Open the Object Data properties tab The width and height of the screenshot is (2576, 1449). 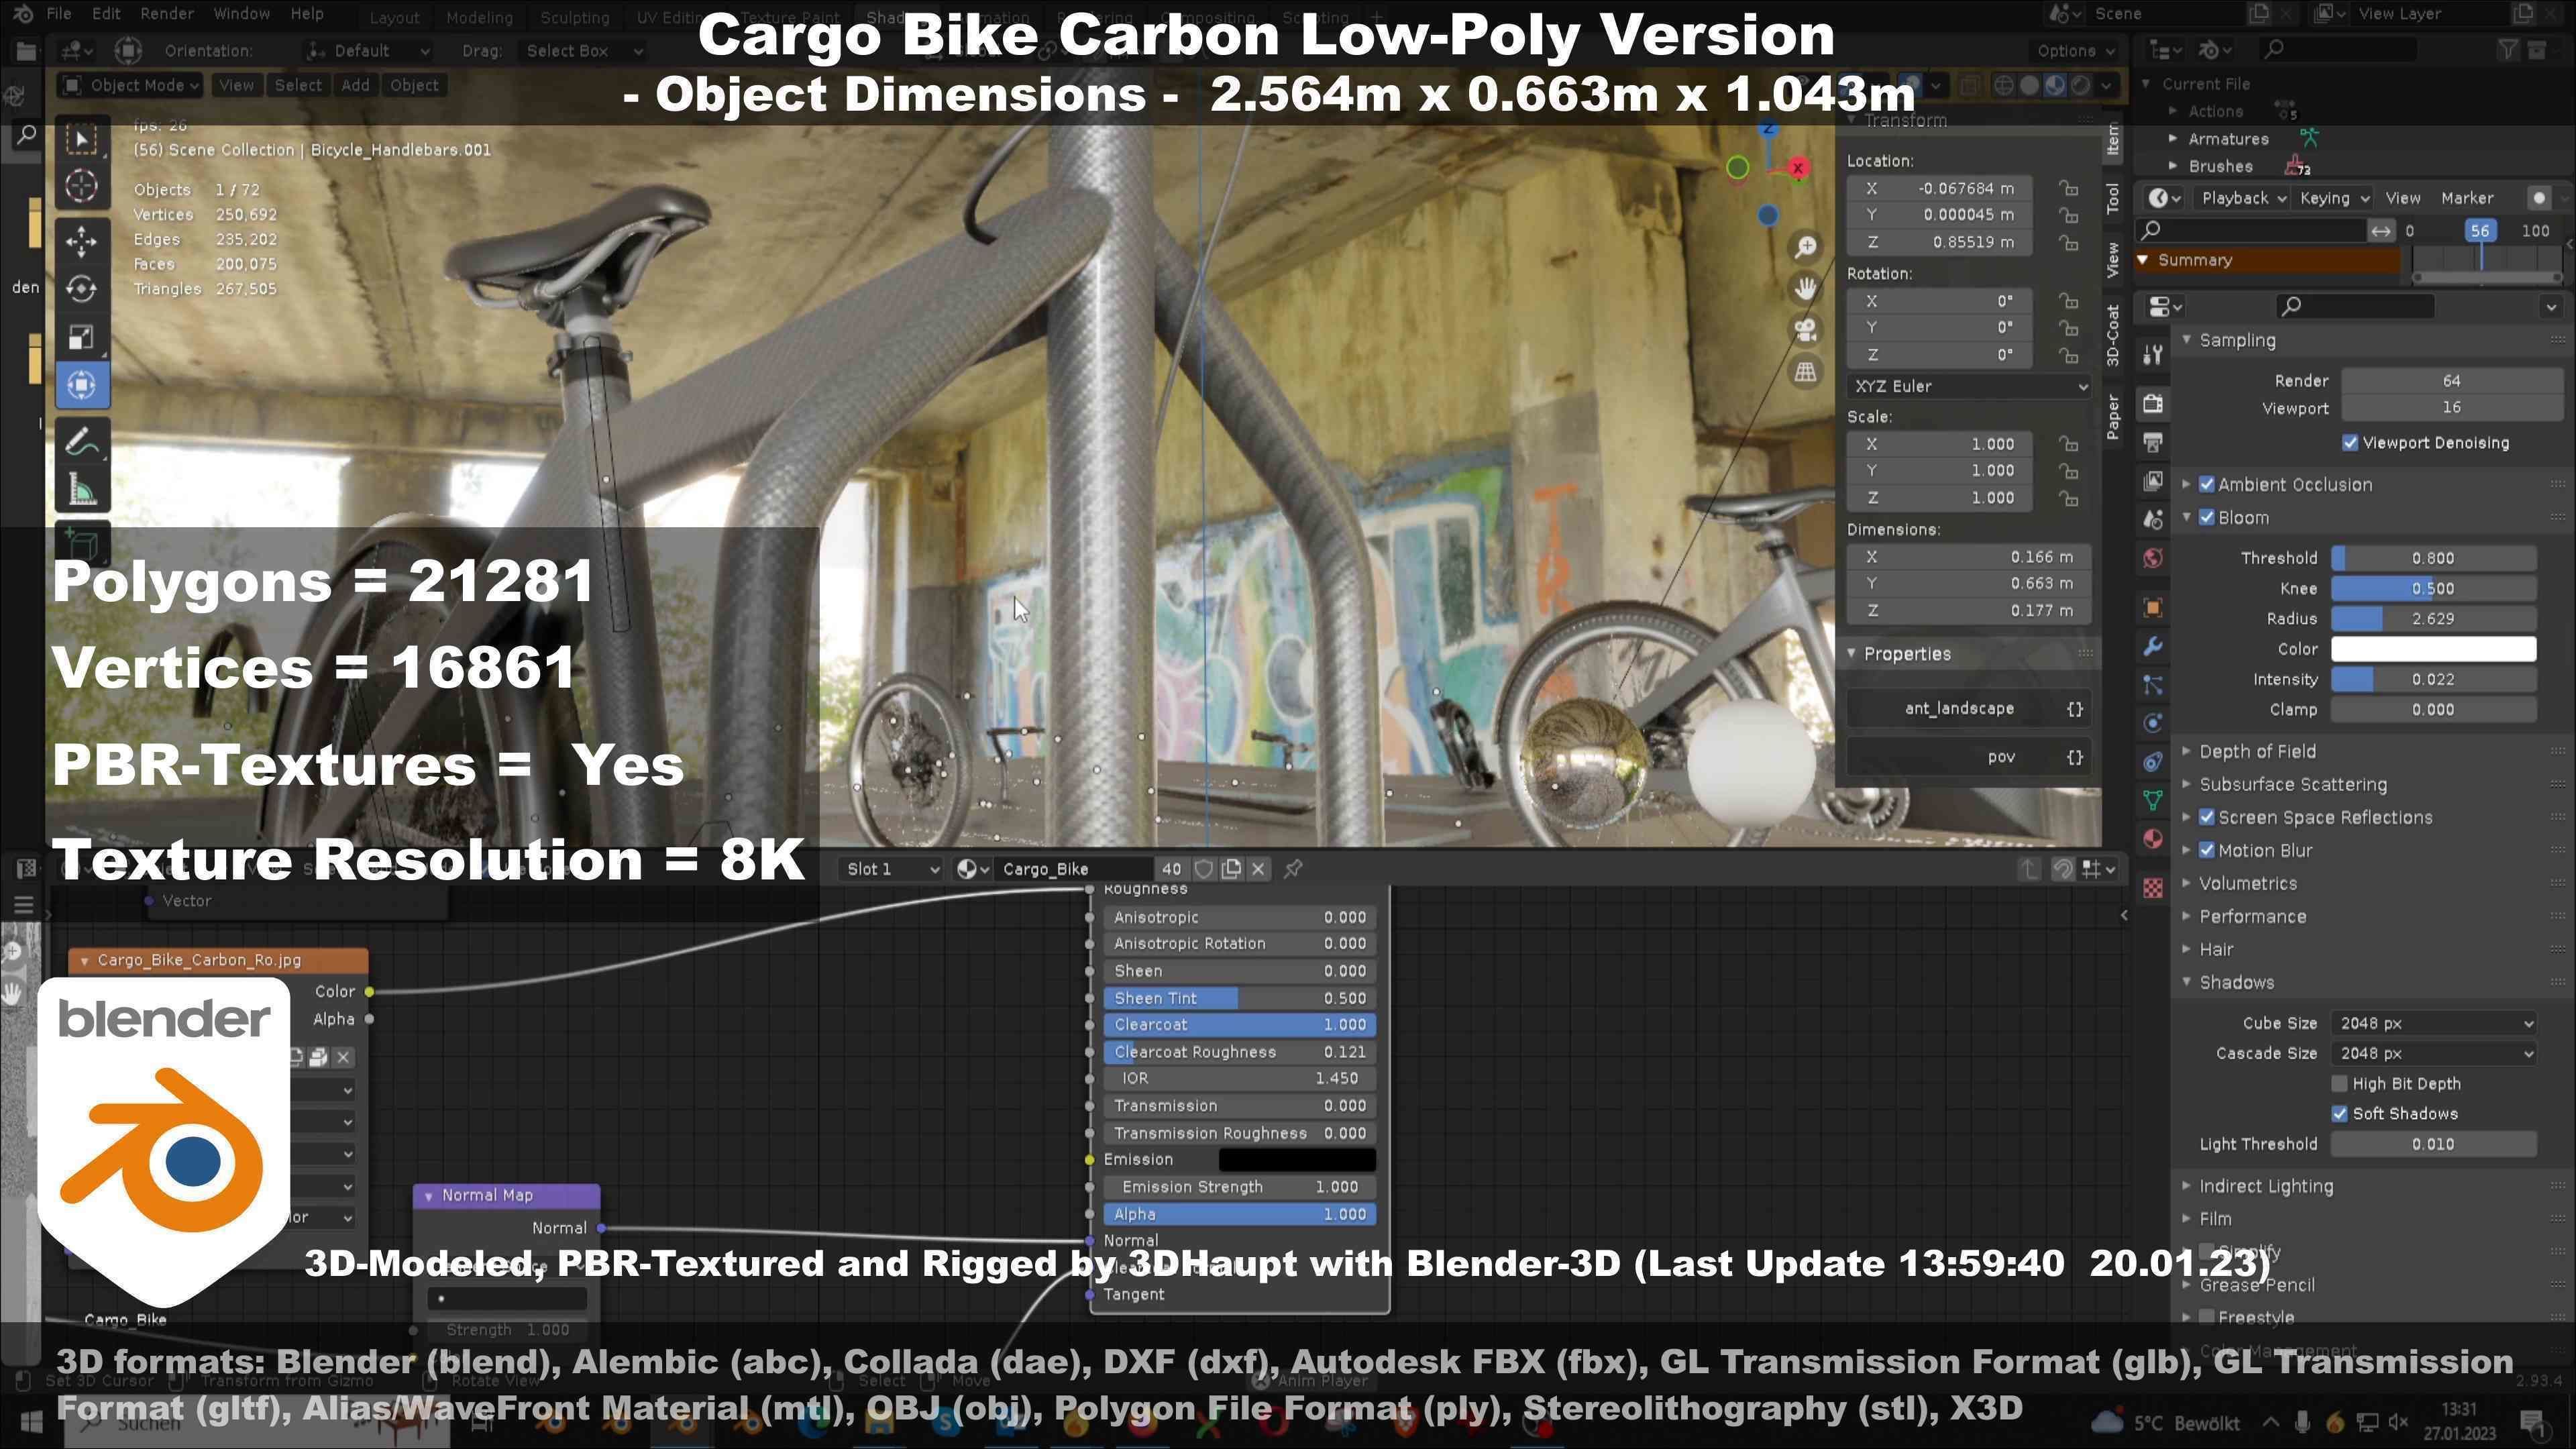coord(2153,800)
